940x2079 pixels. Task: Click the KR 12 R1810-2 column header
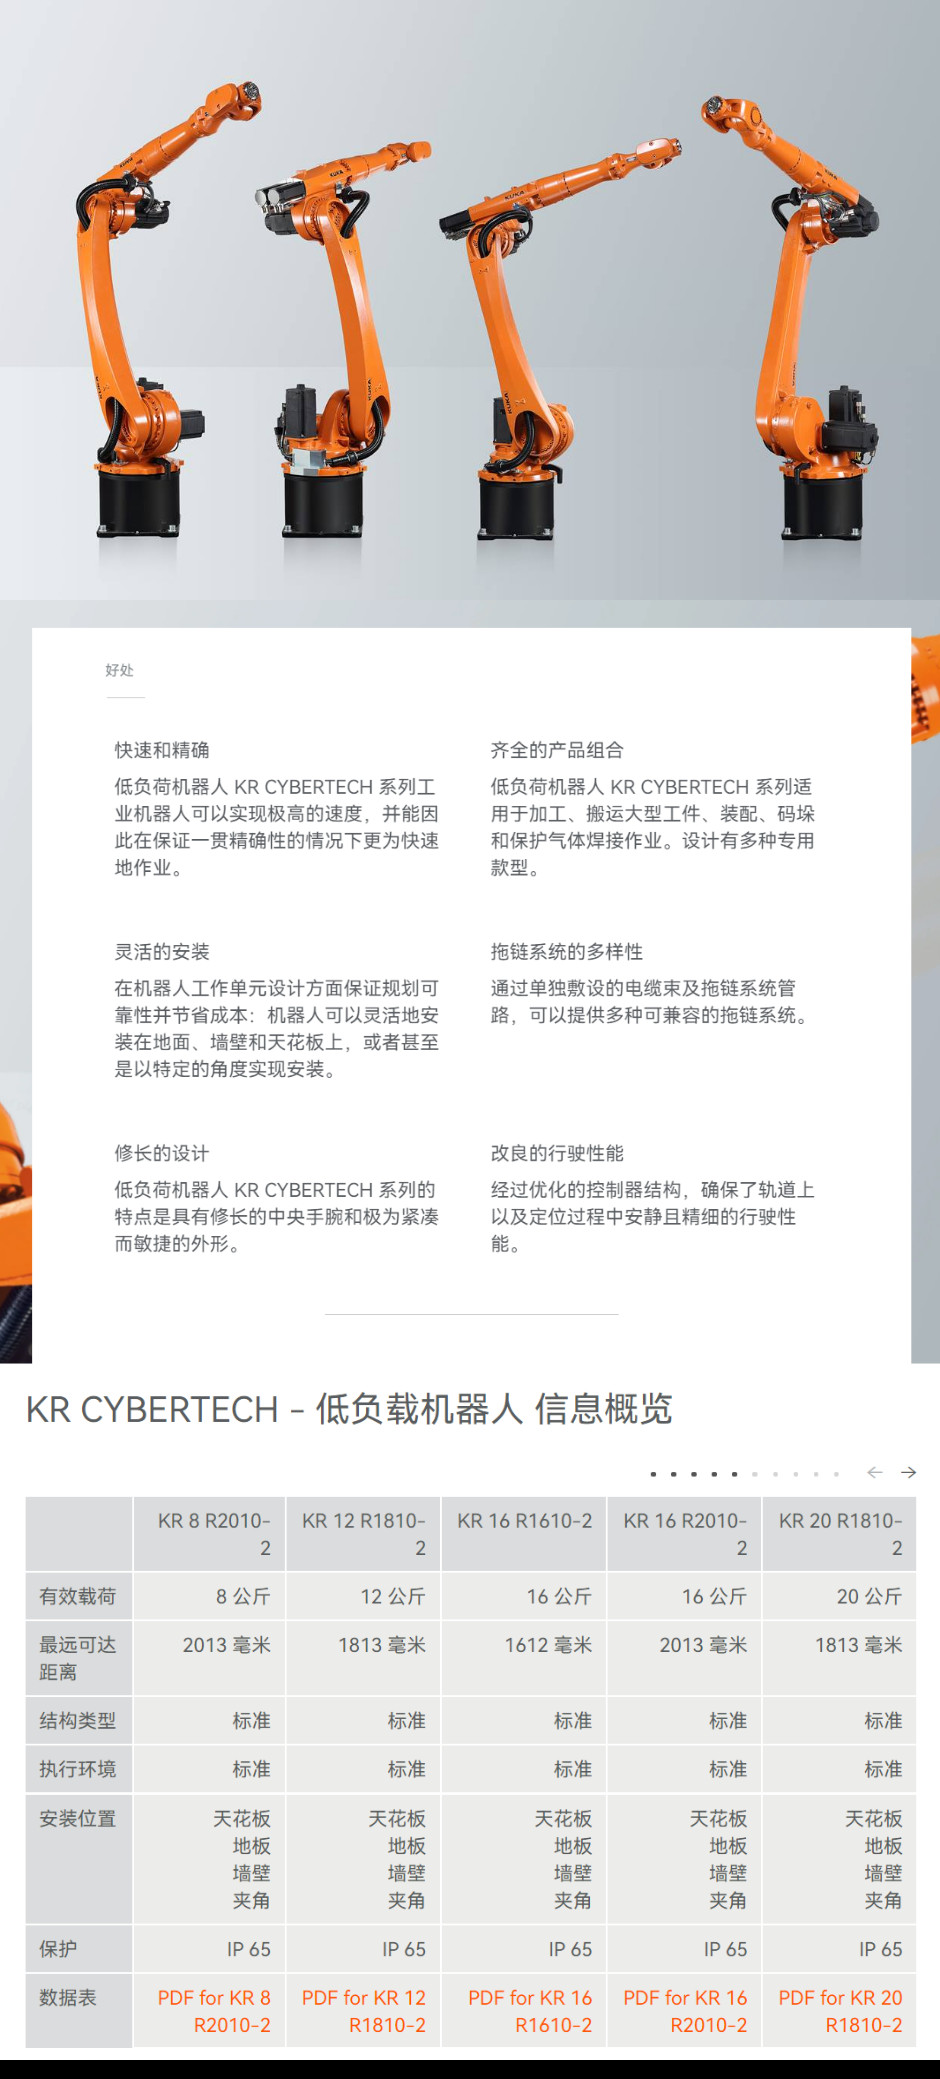coord(364,1534)
